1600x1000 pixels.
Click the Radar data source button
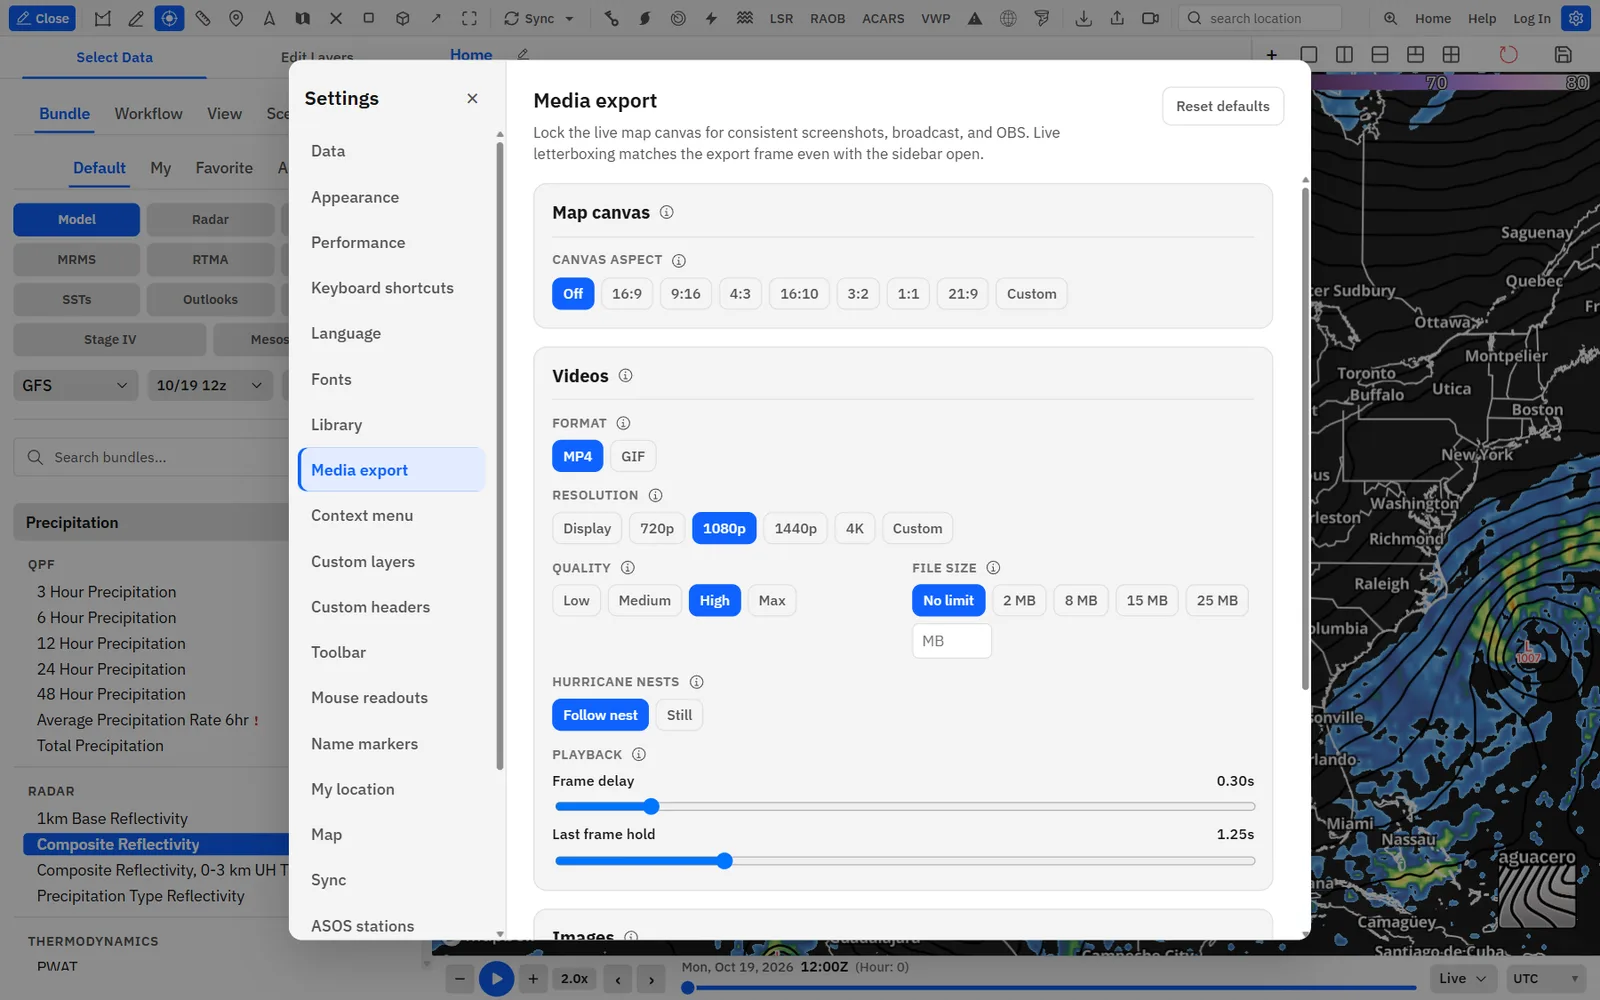pos(210,219)
